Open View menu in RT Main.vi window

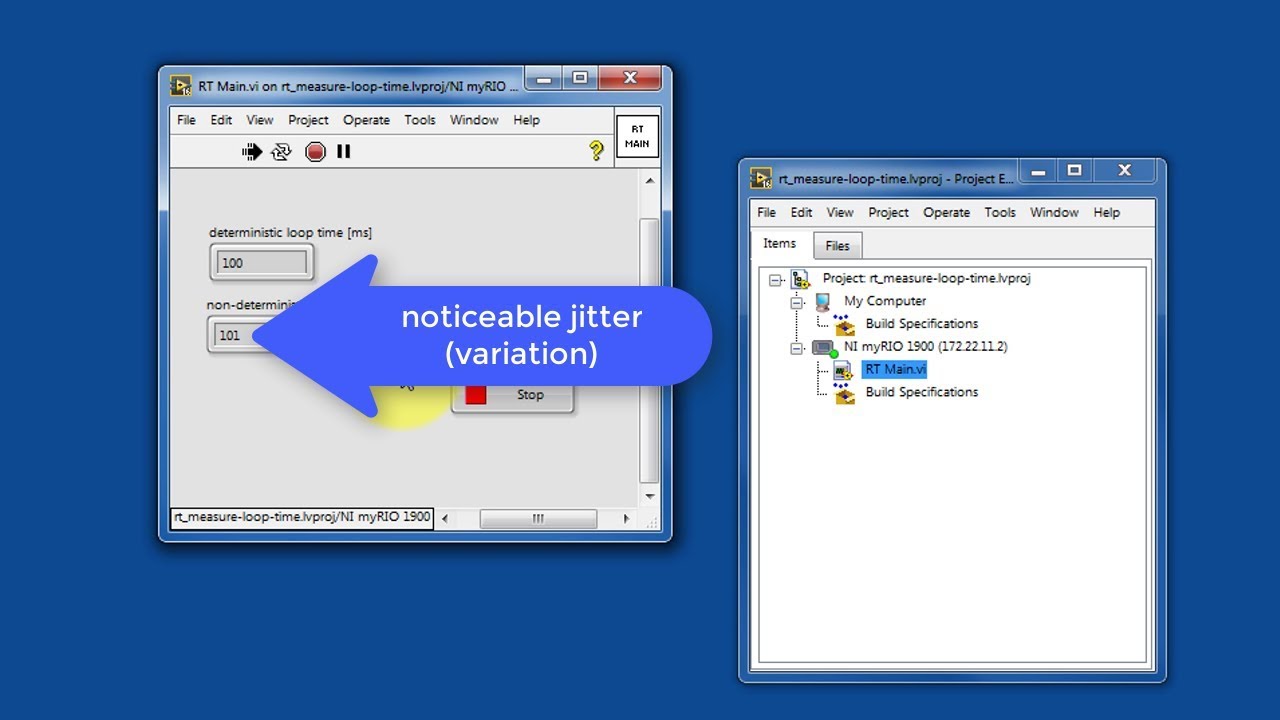tap(260, 120)
